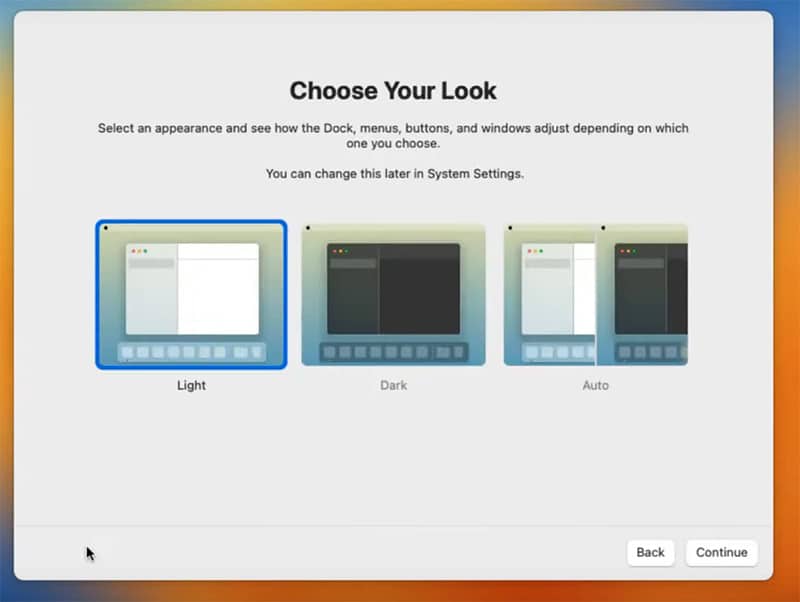Image resolution: width=800 pixels, height=602 pixels.
Task: Click the System Settings hint text
Action: (393, 174)
